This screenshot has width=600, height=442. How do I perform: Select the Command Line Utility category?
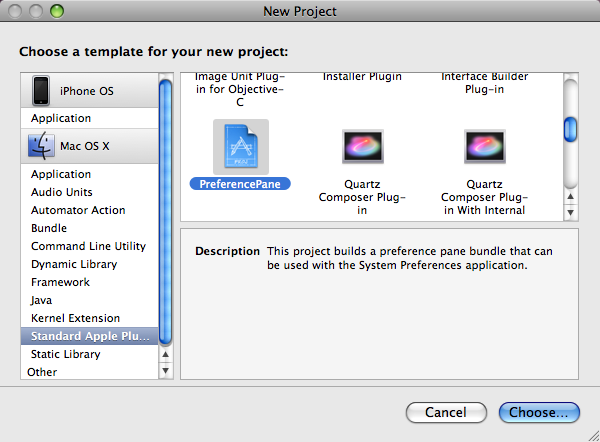pyautogui.click(x=88, y=246)
